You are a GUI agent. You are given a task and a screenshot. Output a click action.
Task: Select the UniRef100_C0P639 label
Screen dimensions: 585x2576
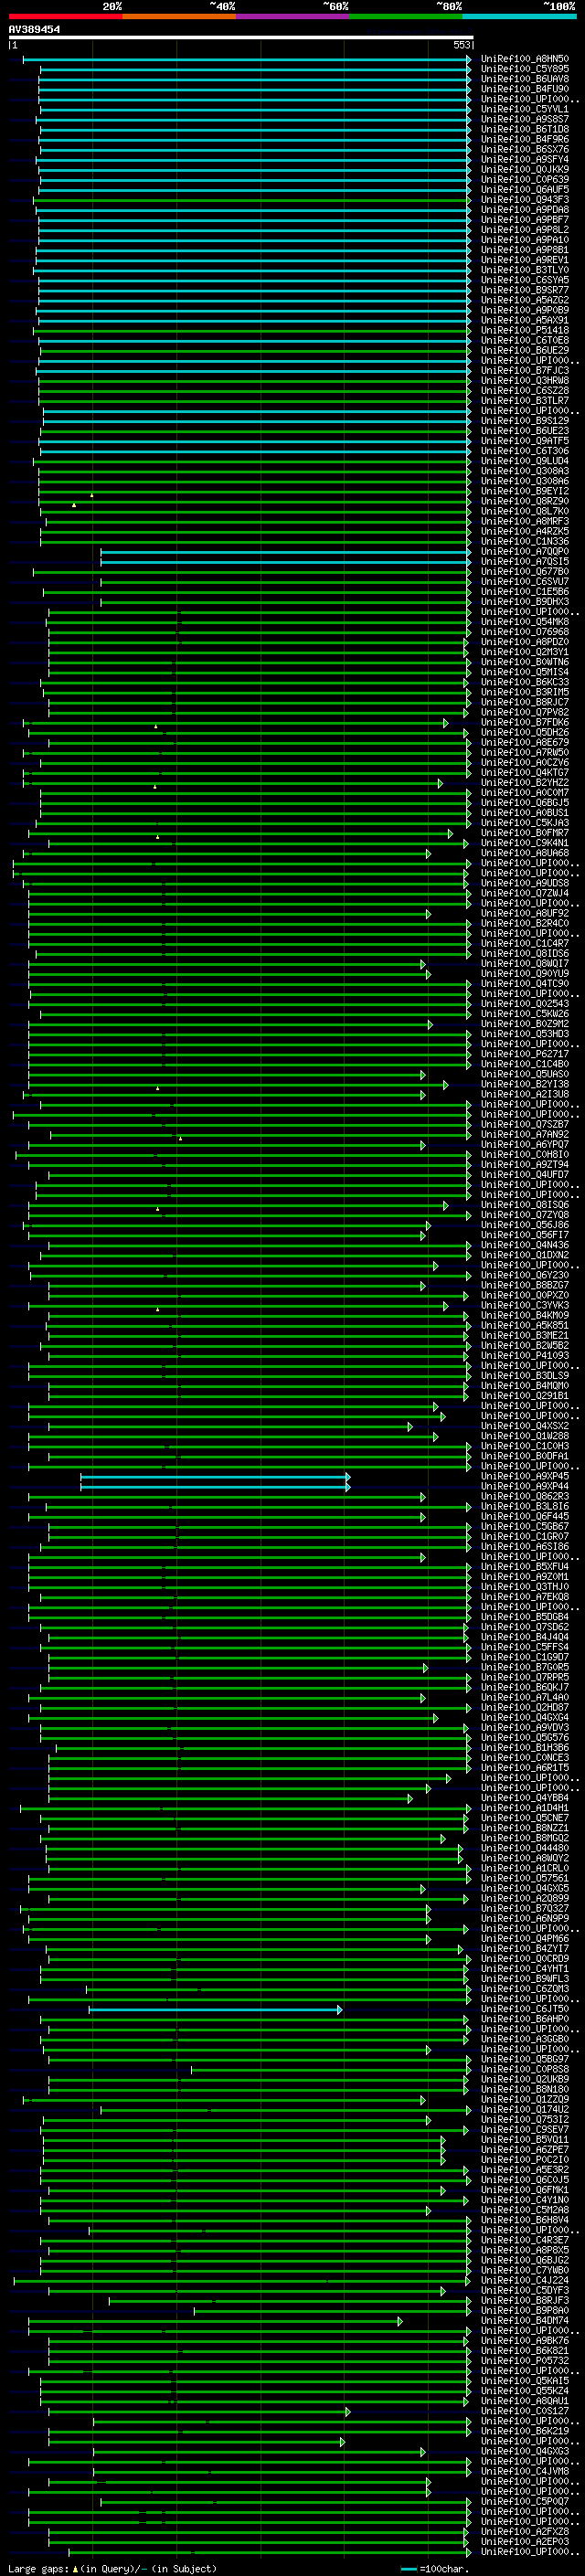pyautogui.click(x=524, y=179)
